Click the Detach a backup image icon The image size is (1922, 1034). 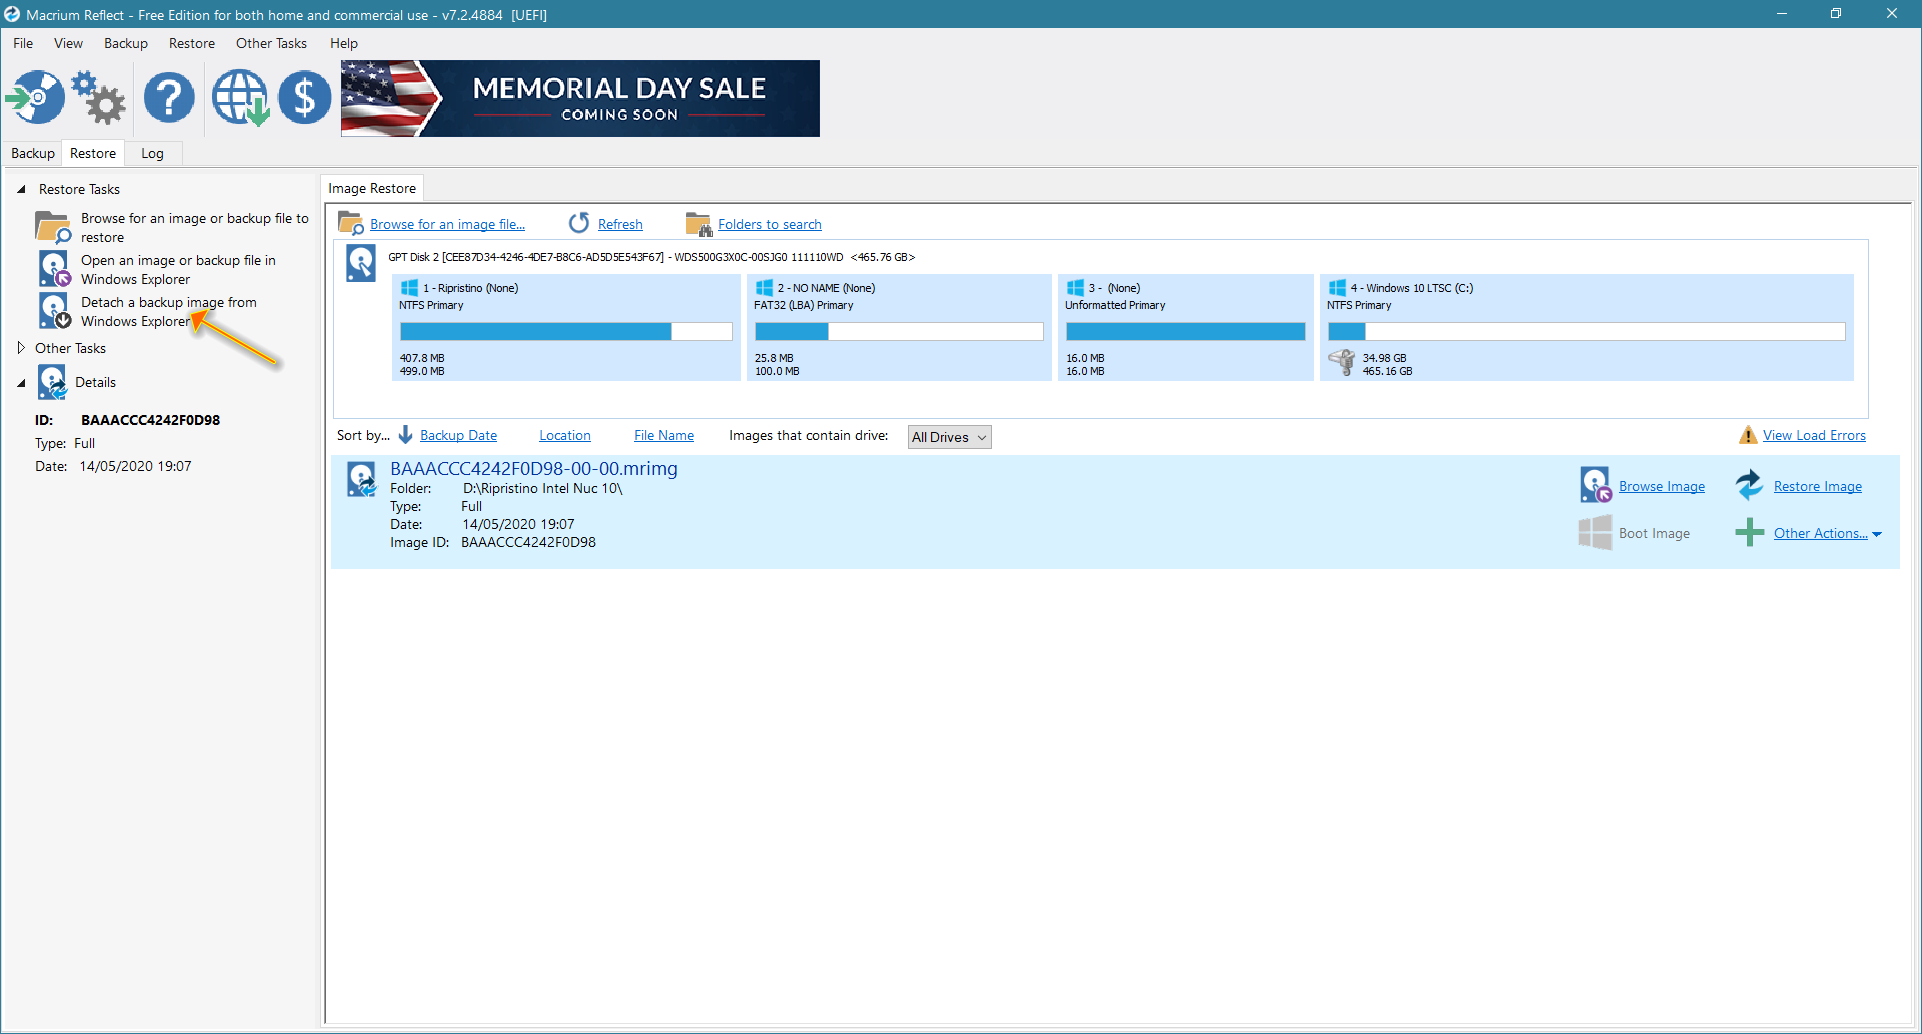[54, 311]
